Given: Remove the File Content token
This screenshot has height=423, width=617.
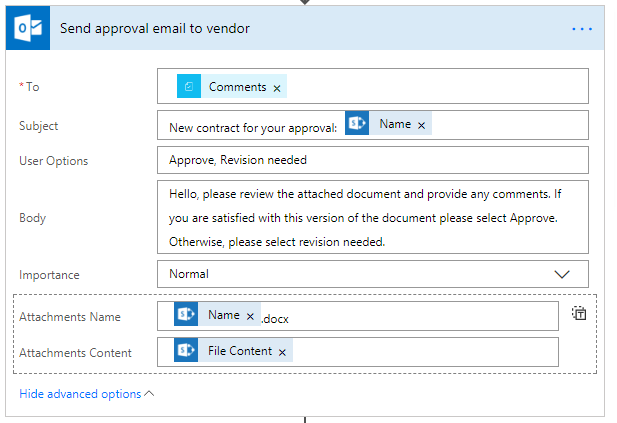Looking at the screenshot, I should click(282, 353).
